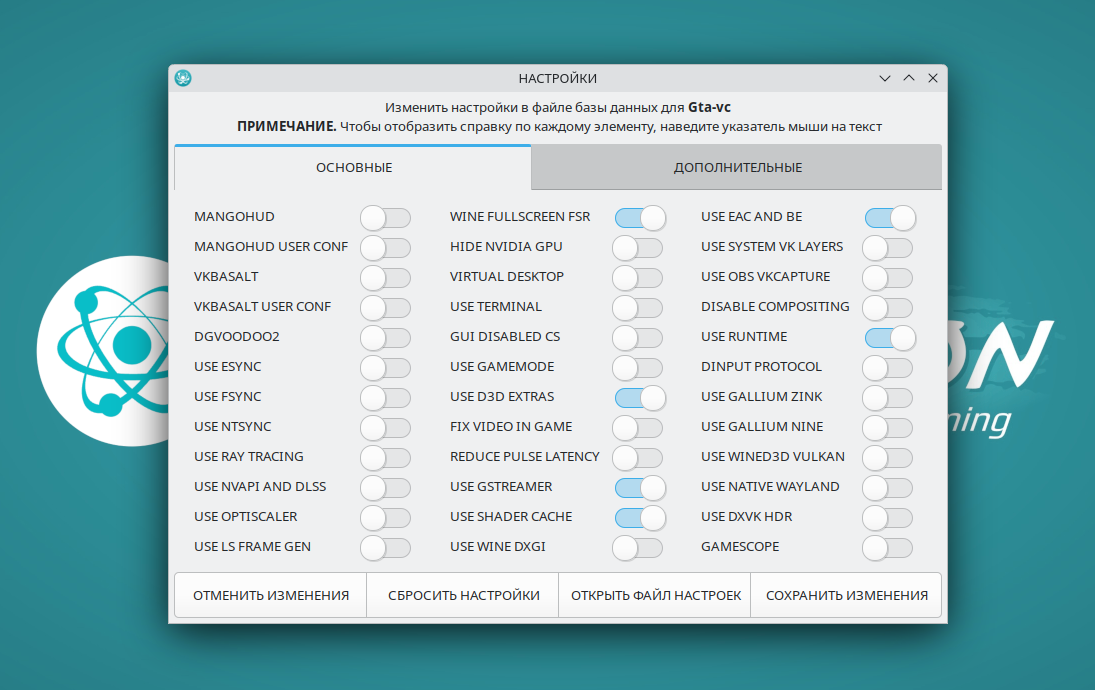Click the PortProton icon in title bar
Screen dimensions: 1095x690
click(183, 78)
